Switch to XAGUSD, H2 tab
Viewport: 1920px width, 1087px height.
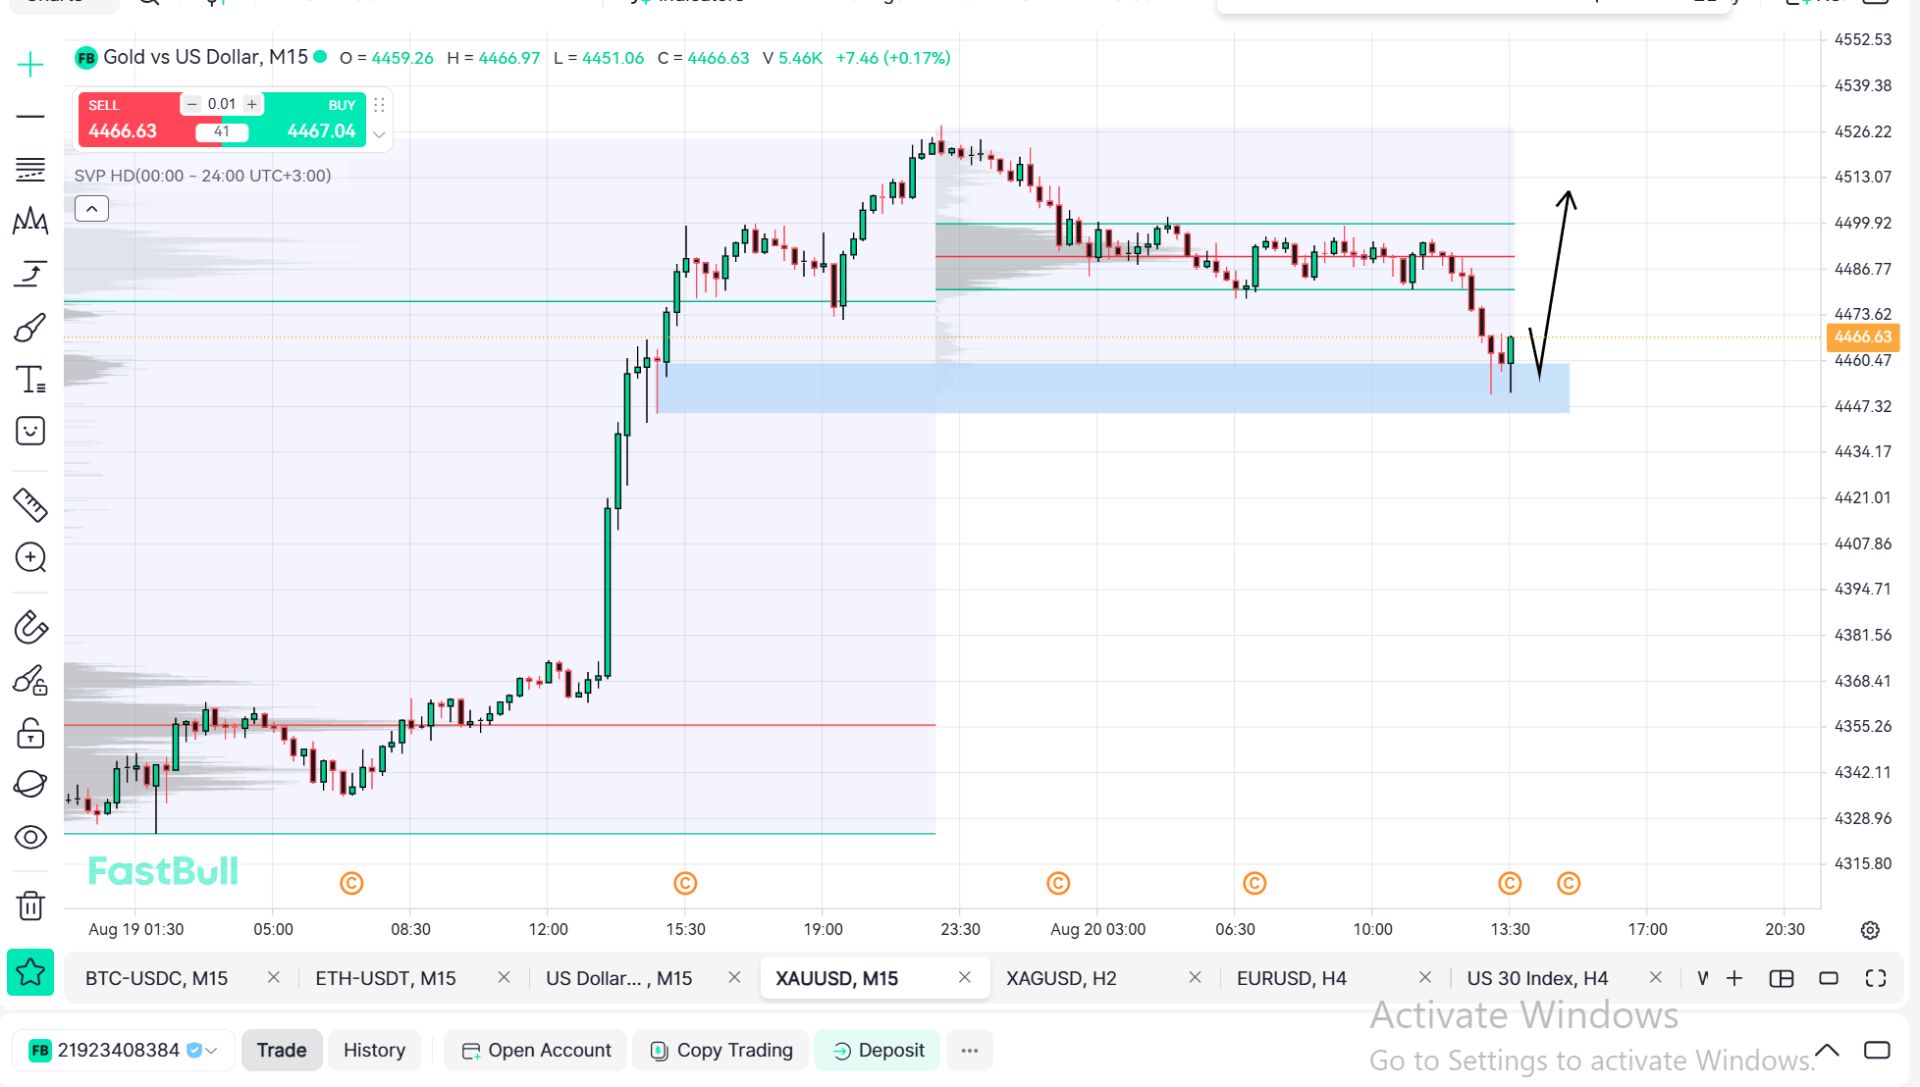[x=1061, y=978]
